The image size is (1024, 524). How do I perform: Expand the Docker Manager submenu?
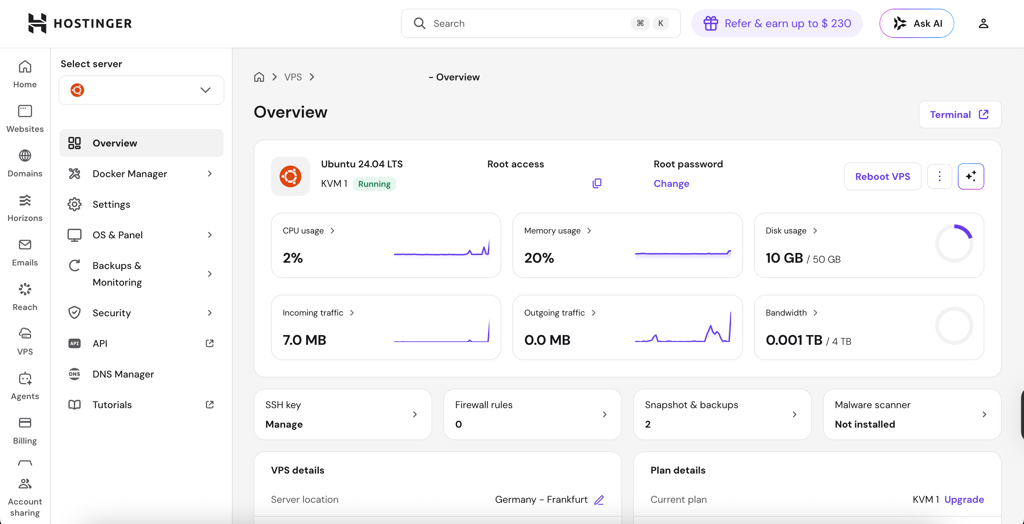coord(210,174)
